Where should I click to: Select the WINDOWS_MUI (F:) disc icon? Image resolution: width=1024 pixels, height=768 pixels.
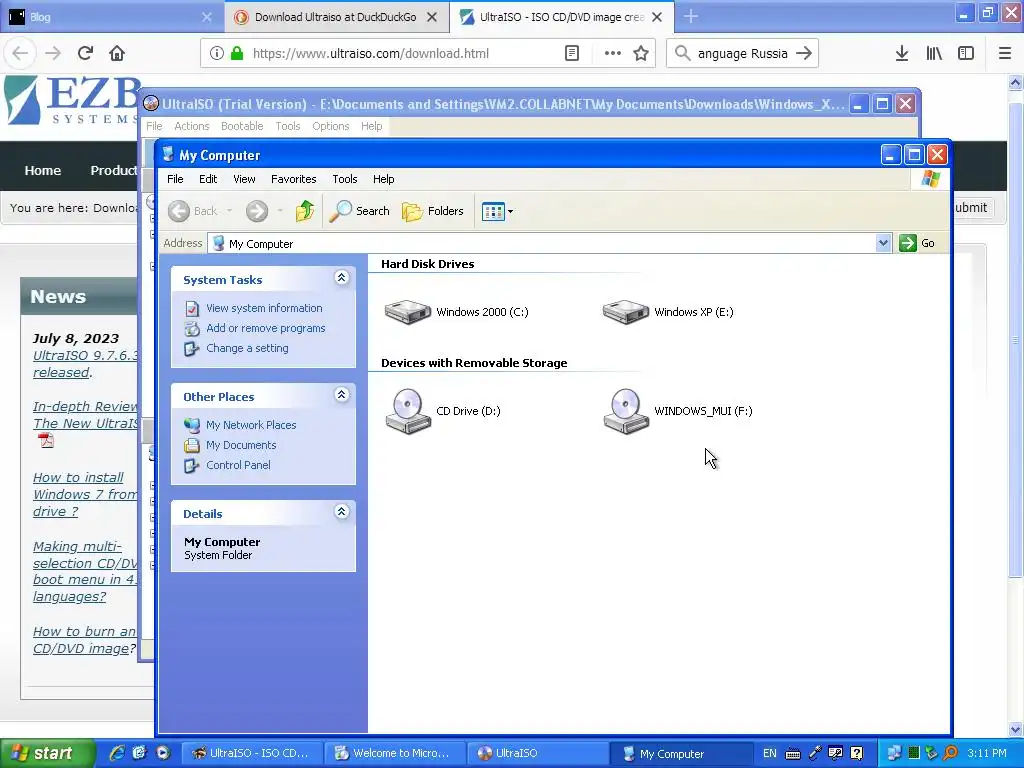point(626,411)
